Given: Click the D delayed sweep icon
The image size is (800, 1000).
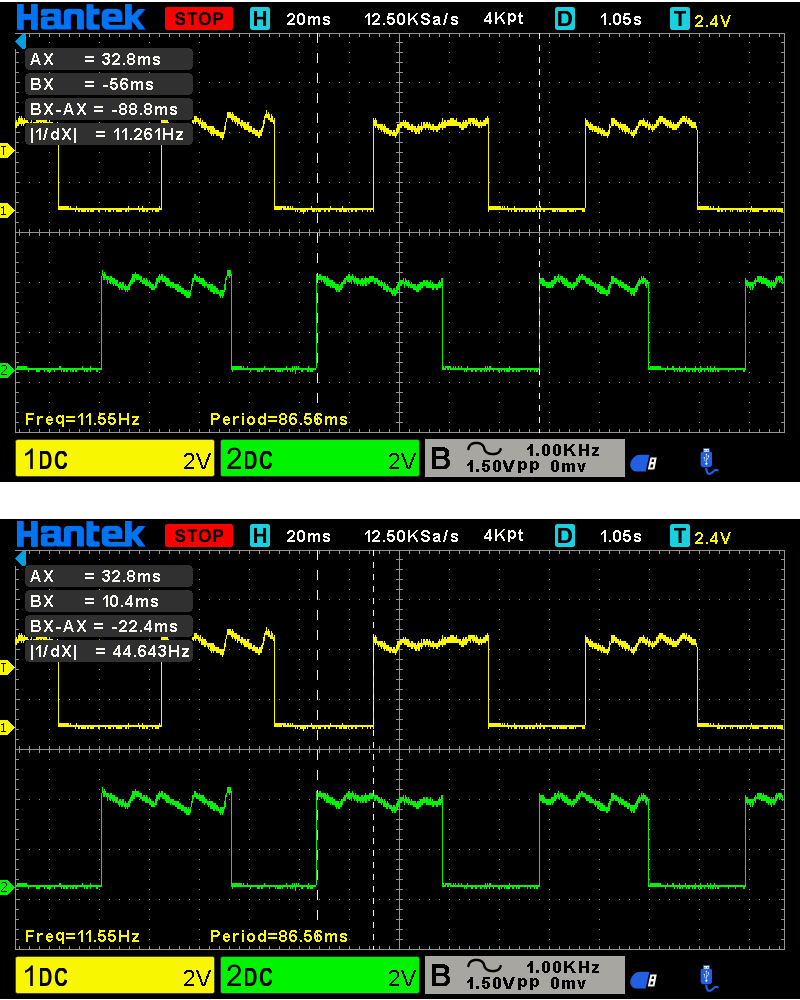Looking at the screenshot, I should 564,17.
